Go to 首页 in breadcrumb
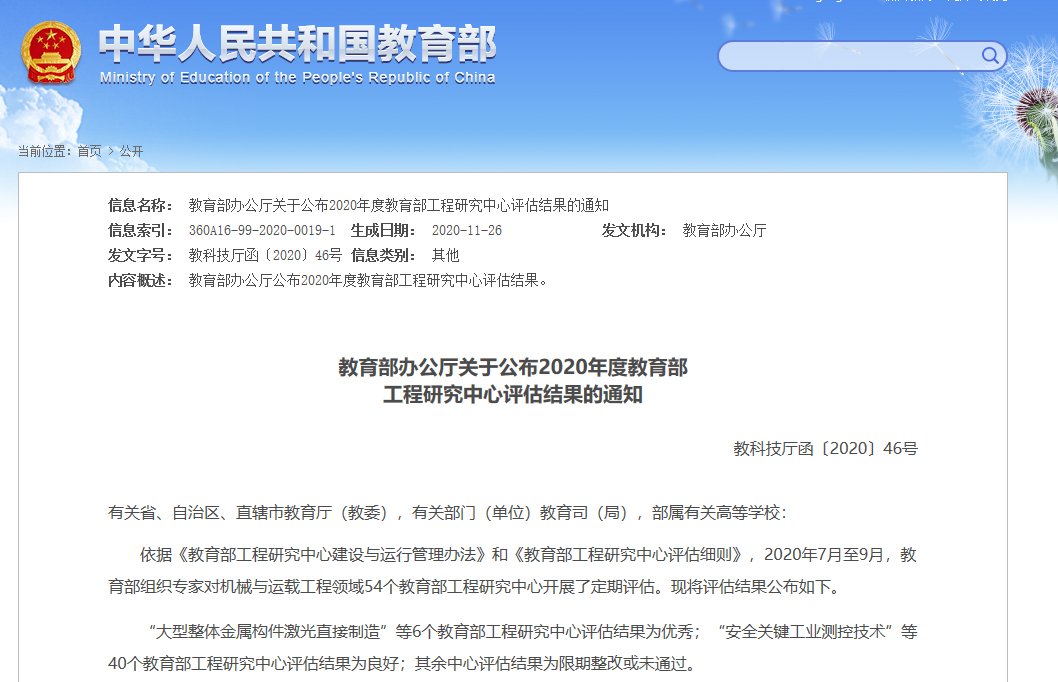The image size is (1058, 682). click(x=89, y=151)
